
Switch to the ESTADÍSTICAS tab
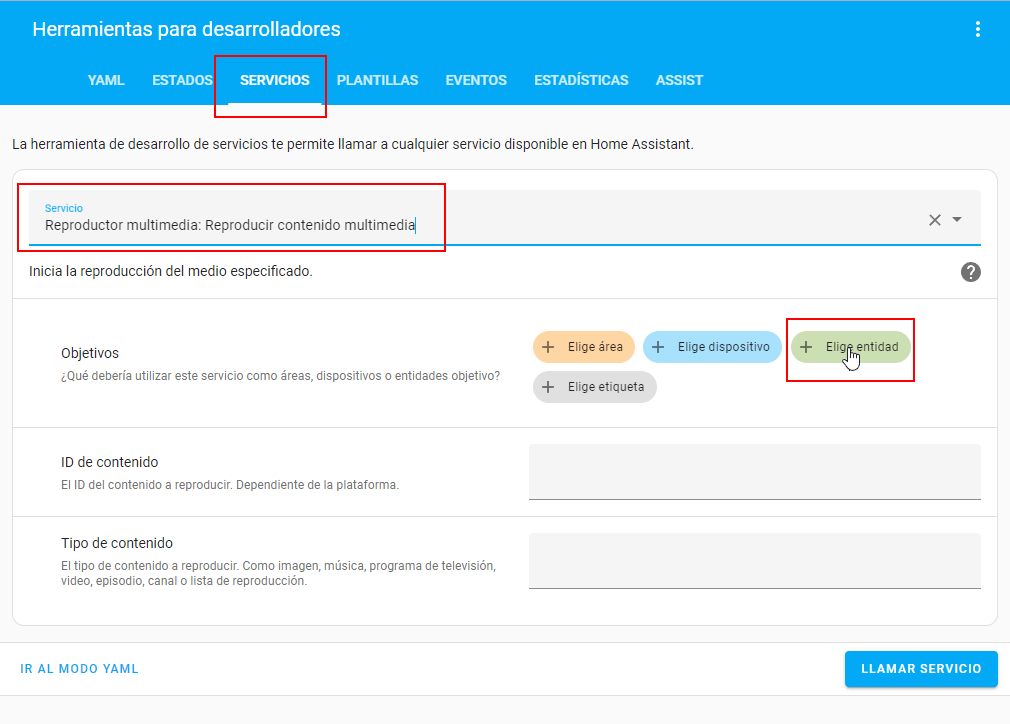[581, 80]
